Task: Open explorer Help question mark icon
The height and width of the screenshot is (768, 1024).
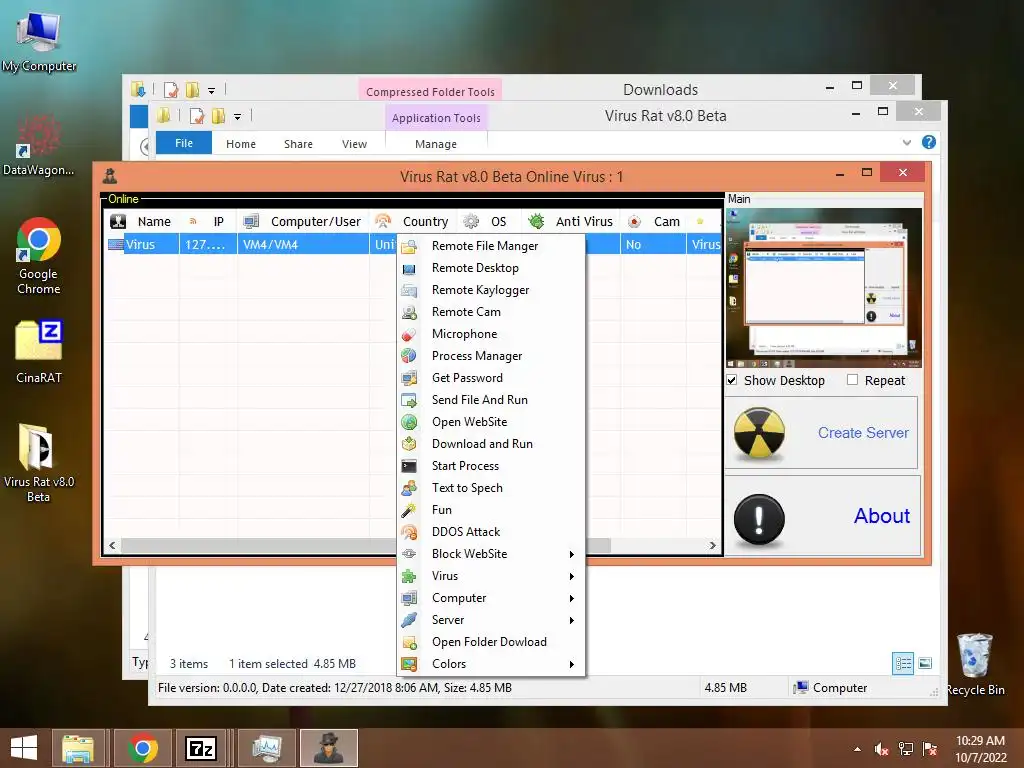Action: tap(929, 142)
